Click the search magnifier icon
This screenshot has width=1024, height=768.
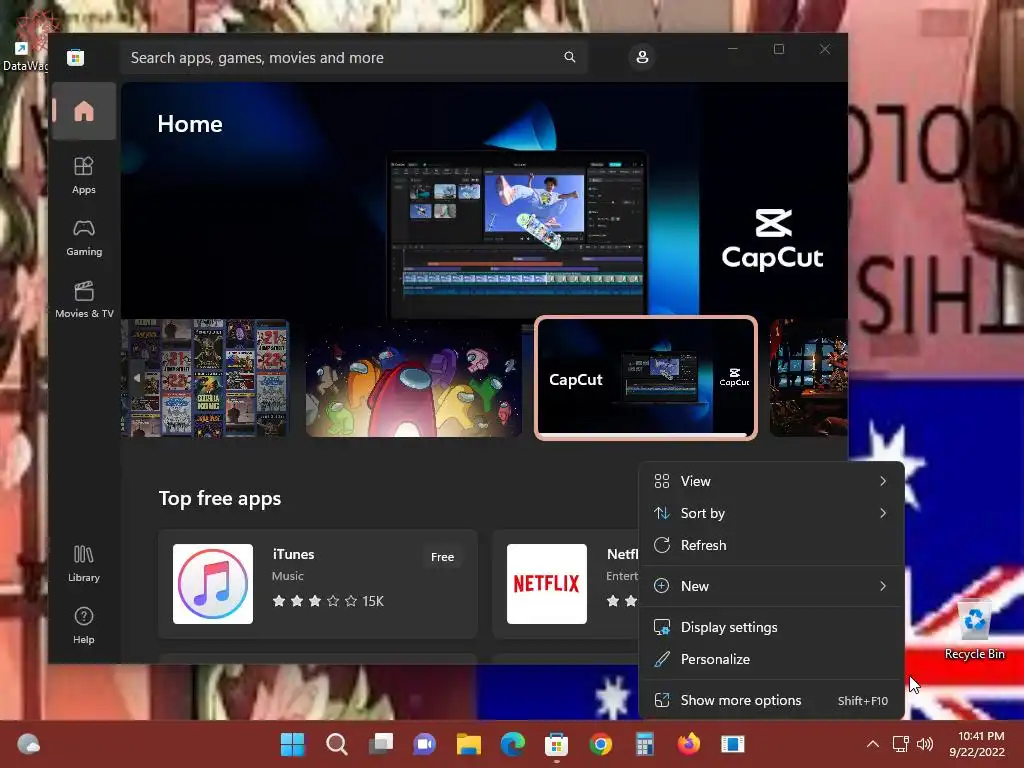point(569,57)
